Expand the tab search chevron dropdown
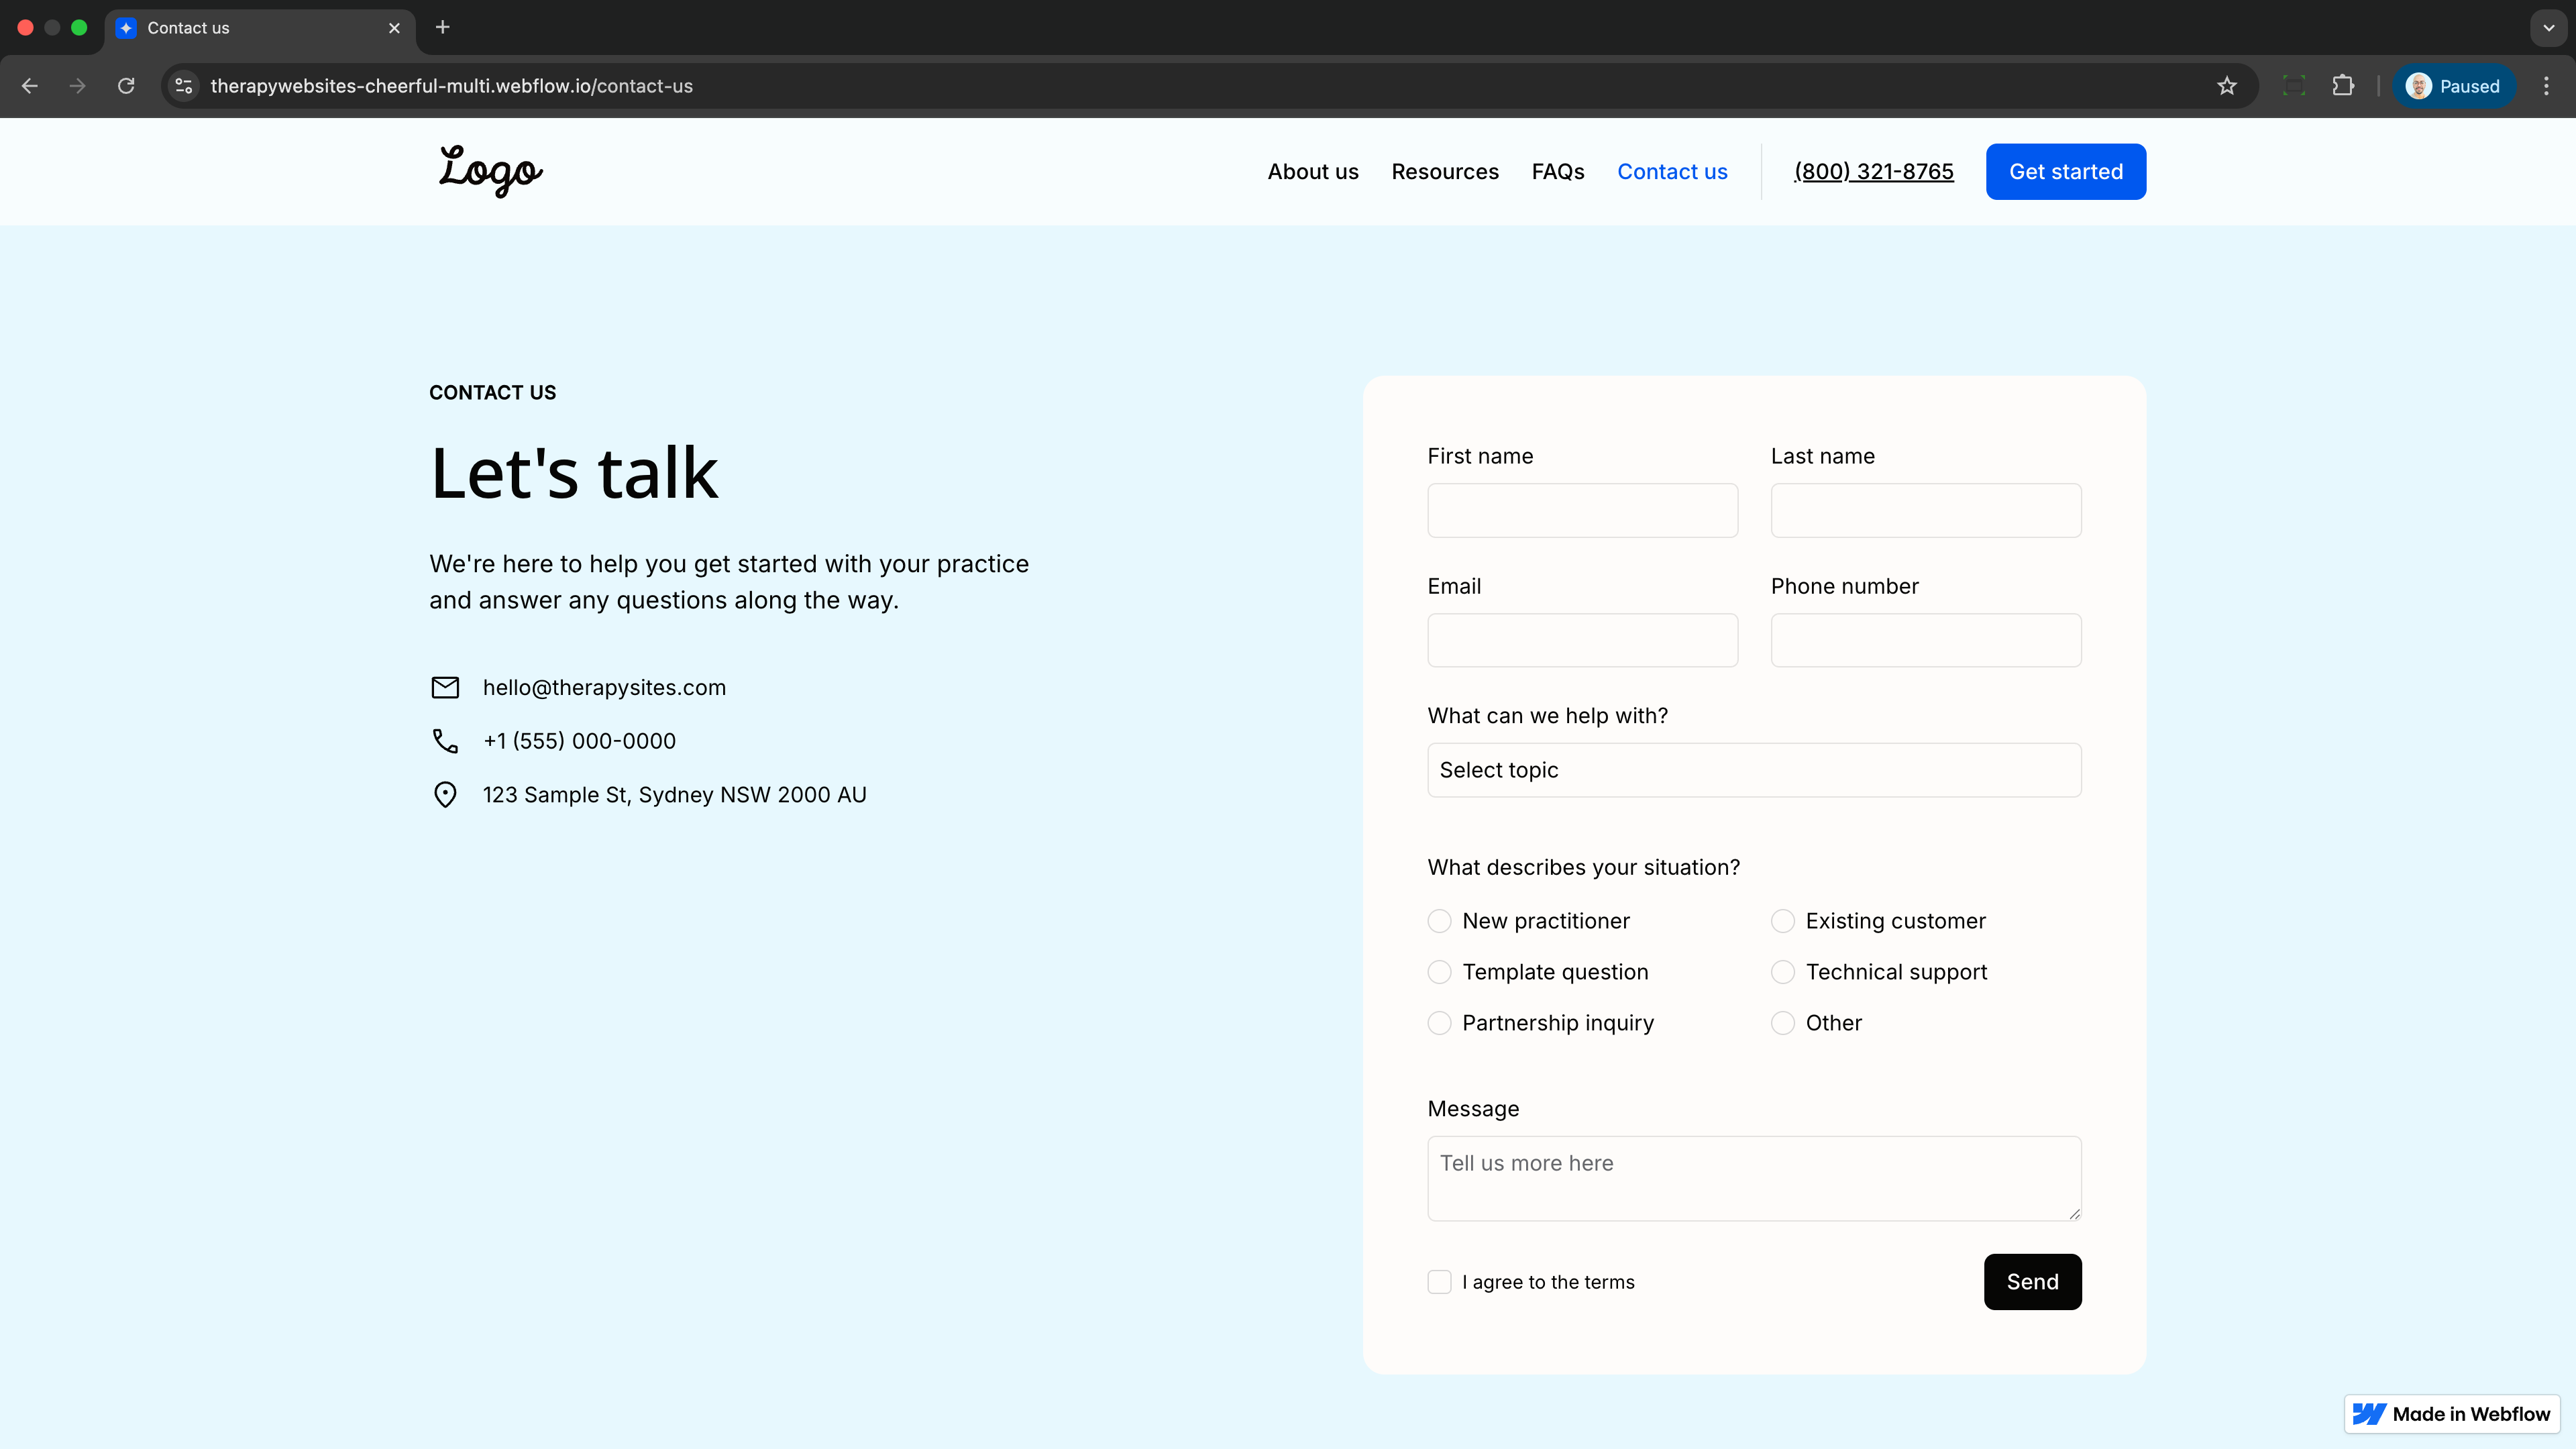The height and width of the screenshot is (1449, 2576). 2548,27
